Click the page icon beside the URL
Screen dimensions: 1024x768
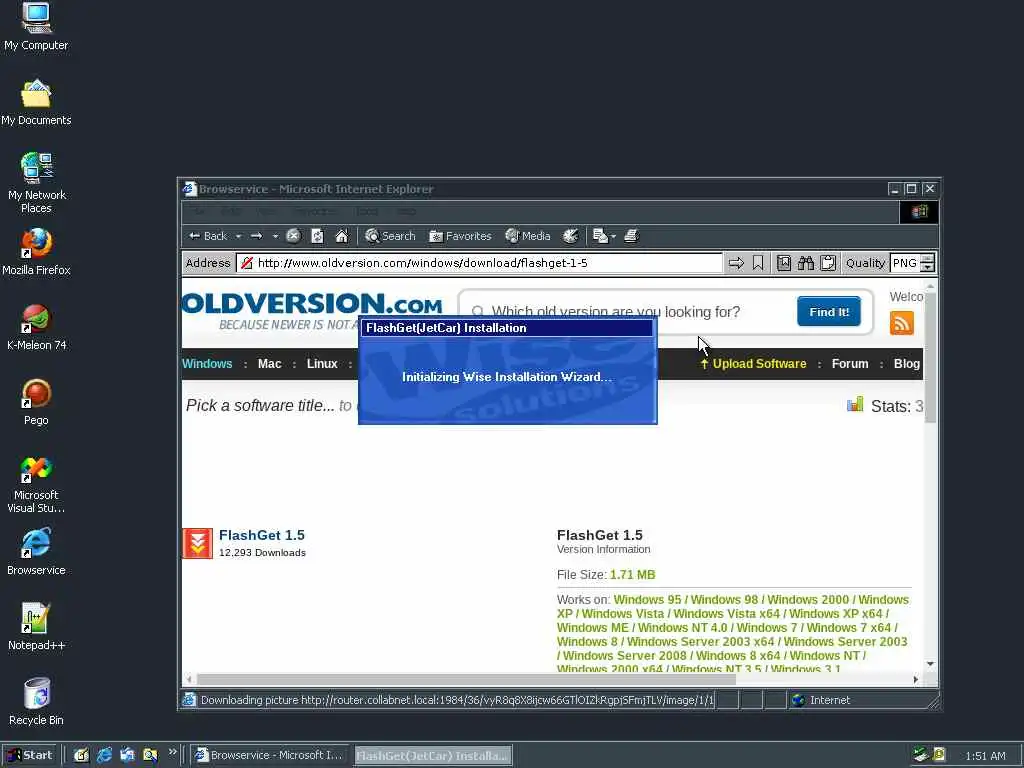[247, 263]
